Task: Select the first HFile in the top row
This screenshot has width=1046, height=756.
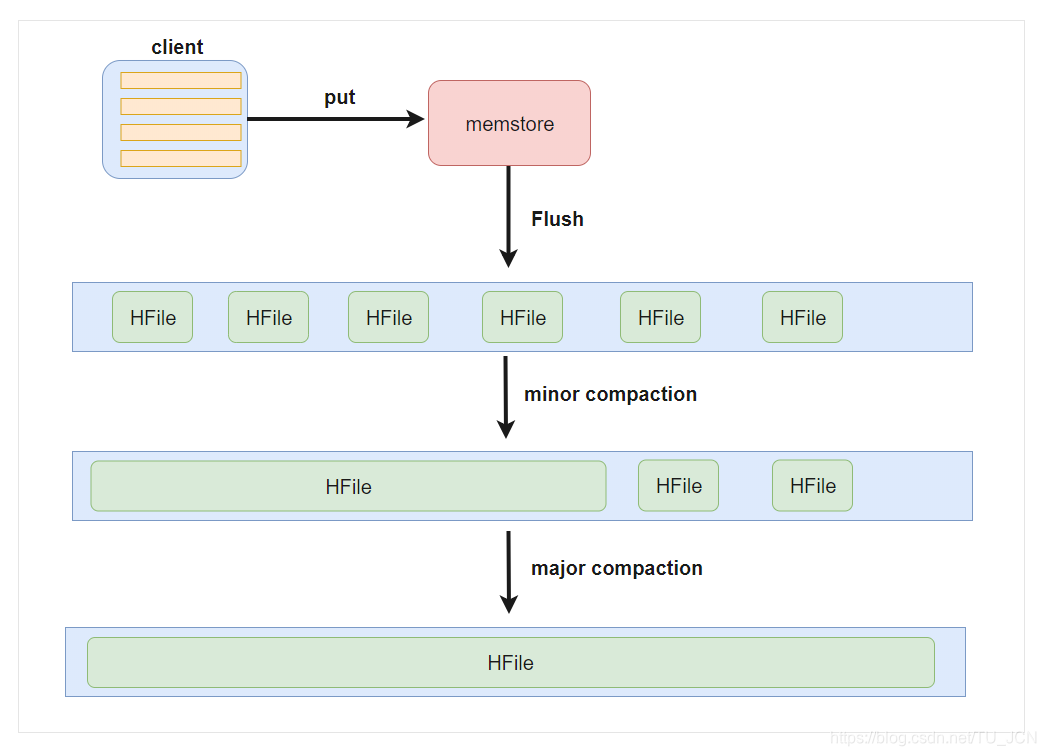Action: coord(152,317)
